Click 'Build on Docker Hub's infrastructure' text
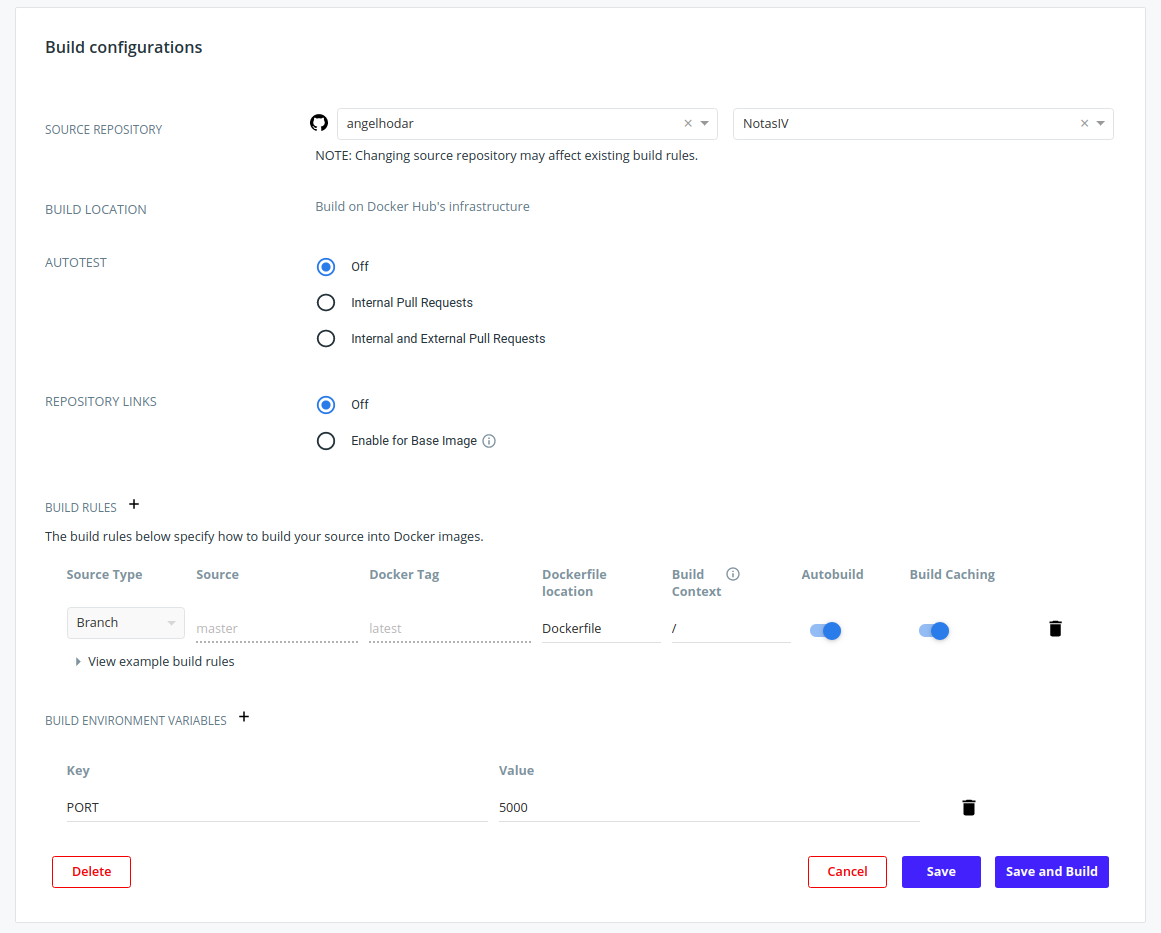The height and width of the screenshot is (933, 1161). [x=422, y=207]
